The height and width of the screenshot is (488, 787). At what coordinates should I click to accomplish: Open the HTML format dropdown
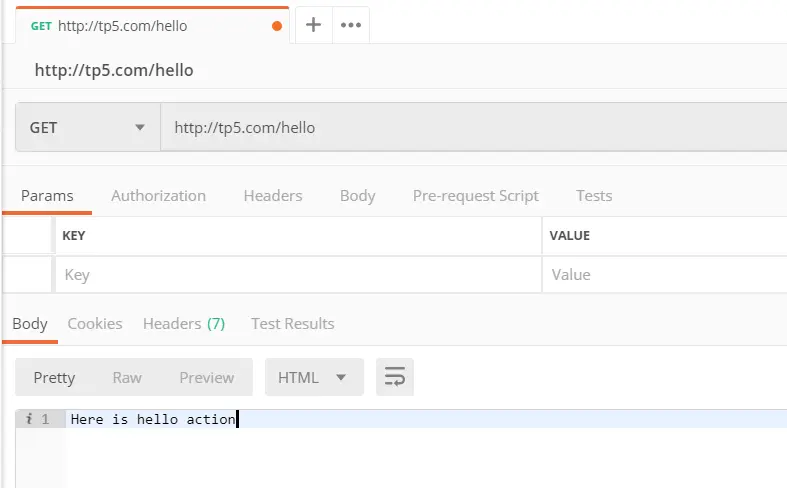[312, 377]
